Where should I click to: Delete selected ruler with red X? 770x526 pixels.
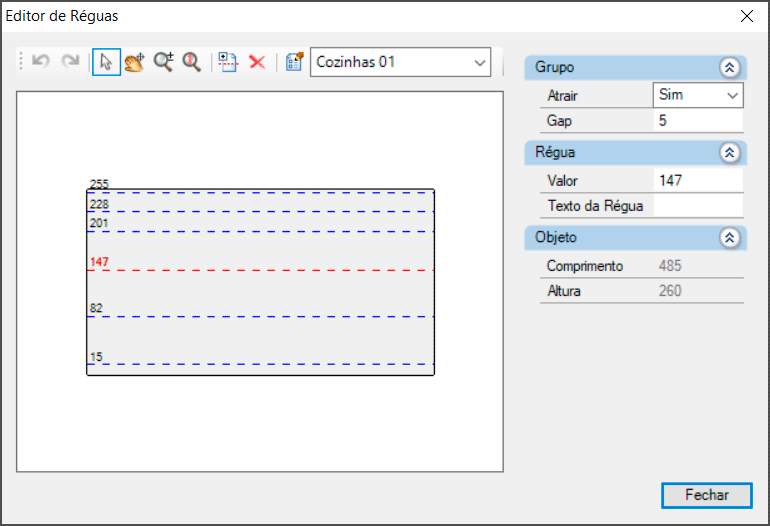click(x=257, y=62)
